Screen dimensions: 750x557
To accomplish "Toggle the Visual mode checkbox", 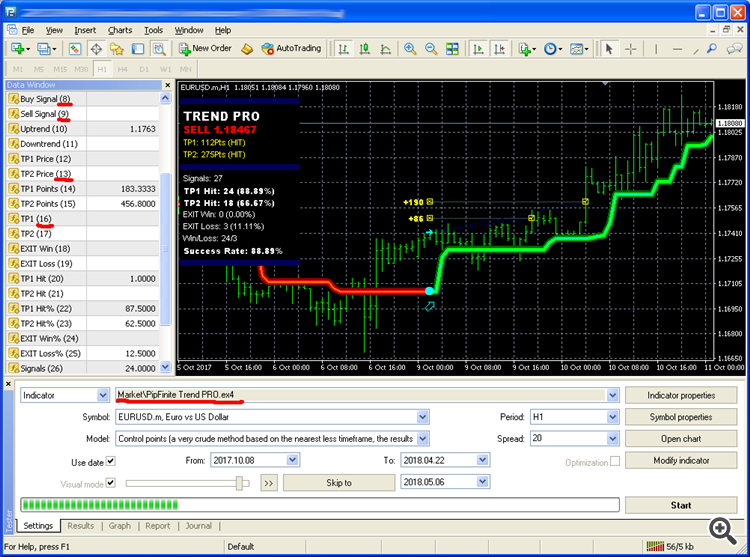I will pos(110,483).
